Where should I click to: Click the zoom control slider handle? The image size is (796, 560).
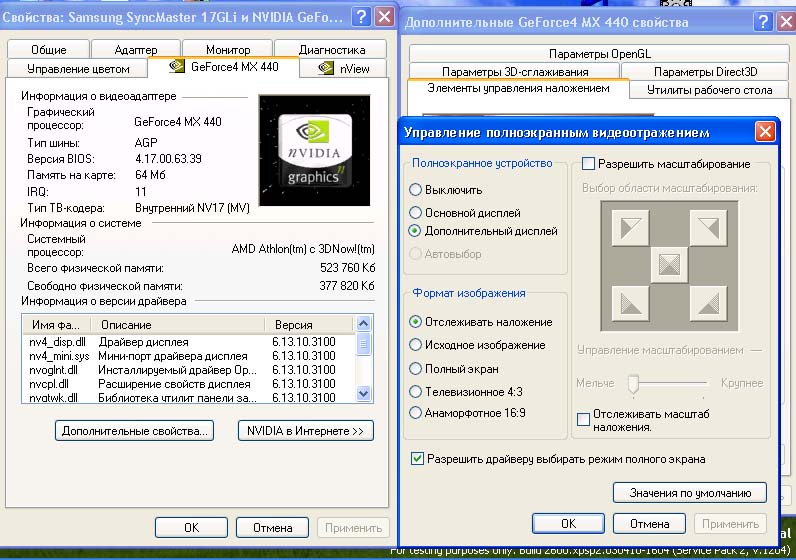(x=632, y=383)
